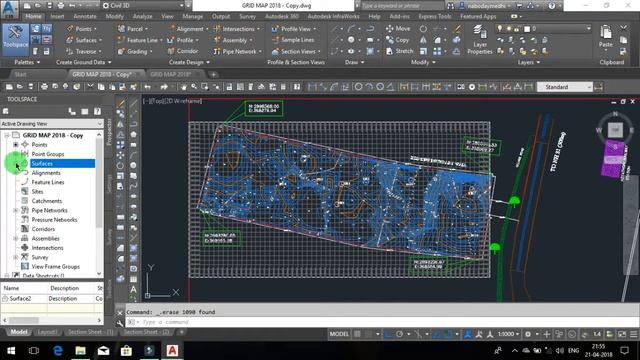
Task: Click the text A tool on vertical toolbar
Action: pyautogui.click(x=133, y=289)
